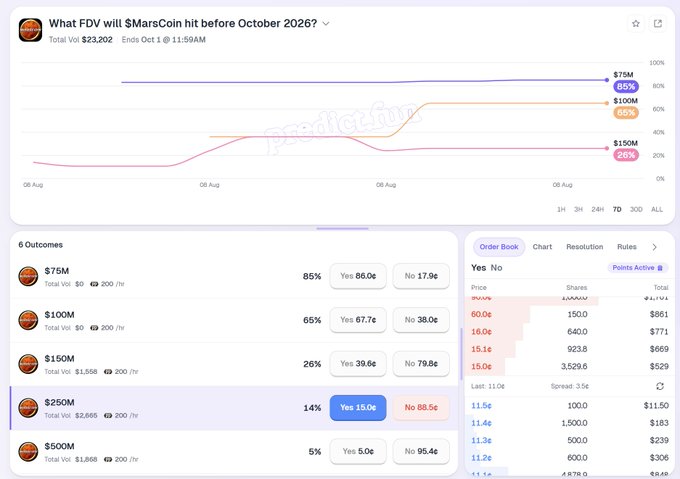Buy No 79.8¢ on $150M

point(421,364)
